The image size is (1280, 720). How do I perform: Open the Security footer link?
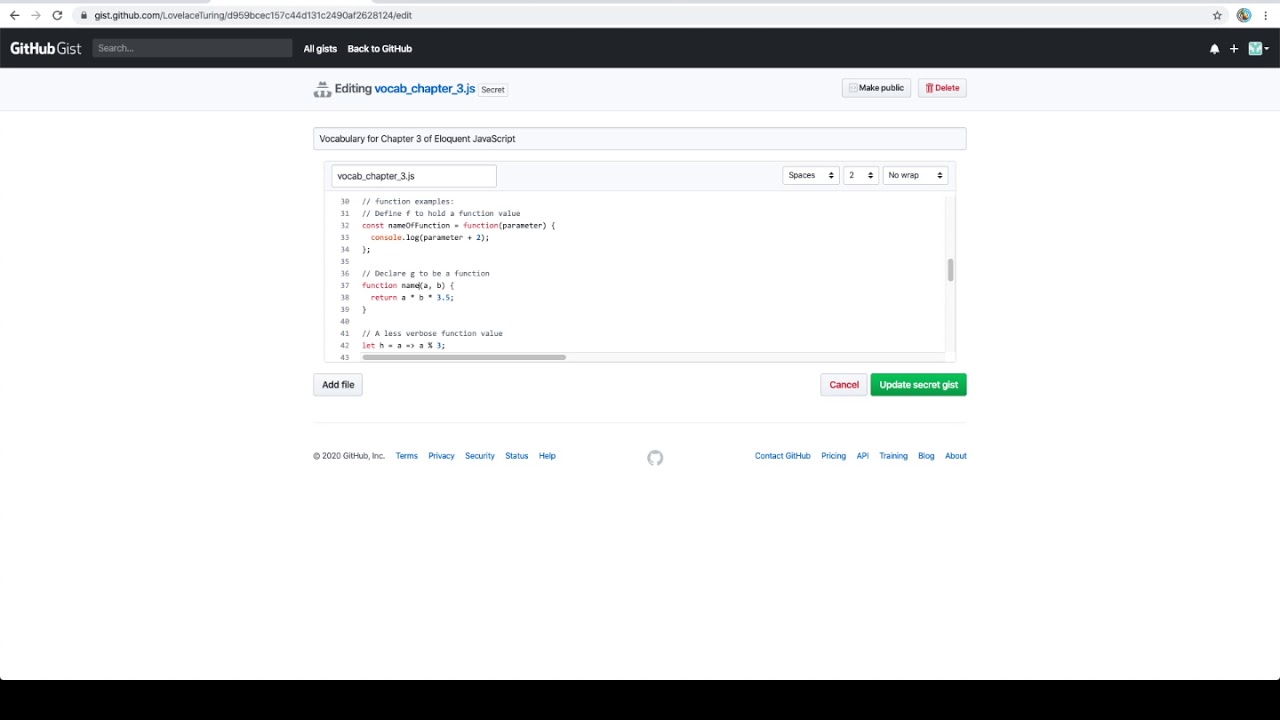tap(480, 456)
